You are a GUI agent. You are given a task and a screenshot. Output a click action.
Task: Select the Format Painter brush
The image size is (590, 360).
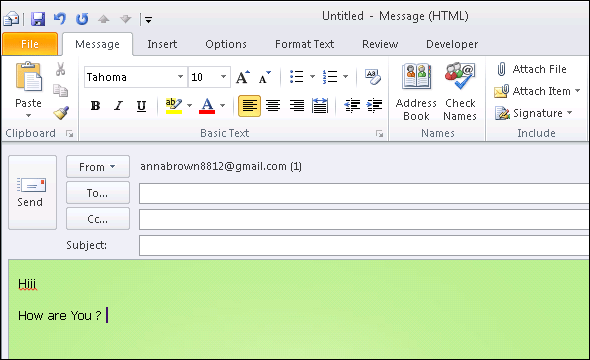(x=61, y=112)
